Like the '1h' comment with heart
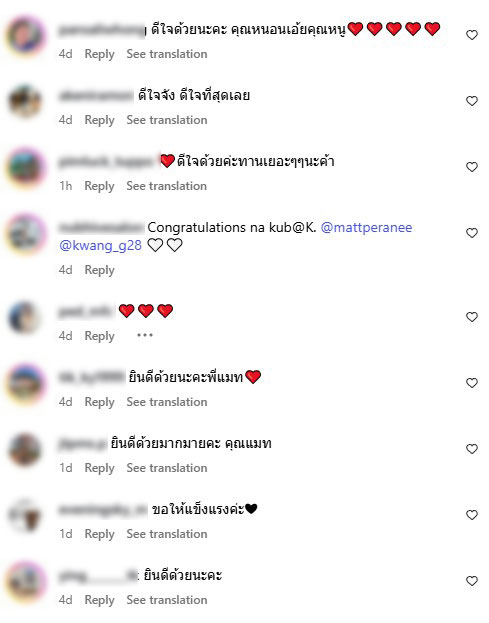Image resolution: width=489 pixels, height=623 pixels. (472, 167)
